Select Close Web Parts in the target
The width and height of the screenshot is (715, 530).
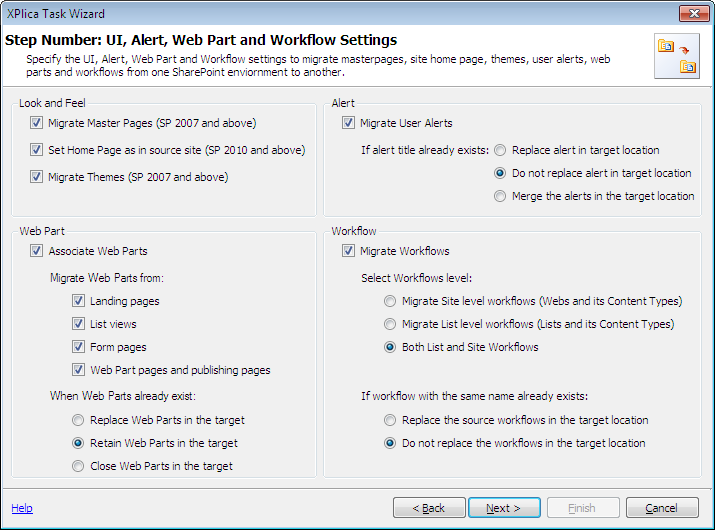click(x=78, y=466)
